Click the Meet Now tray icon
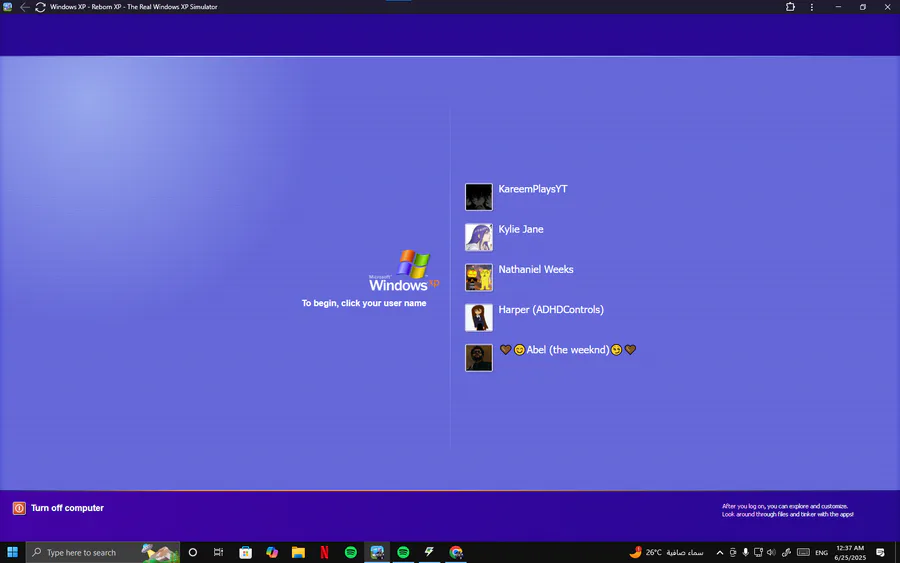 tap(733, 552)
